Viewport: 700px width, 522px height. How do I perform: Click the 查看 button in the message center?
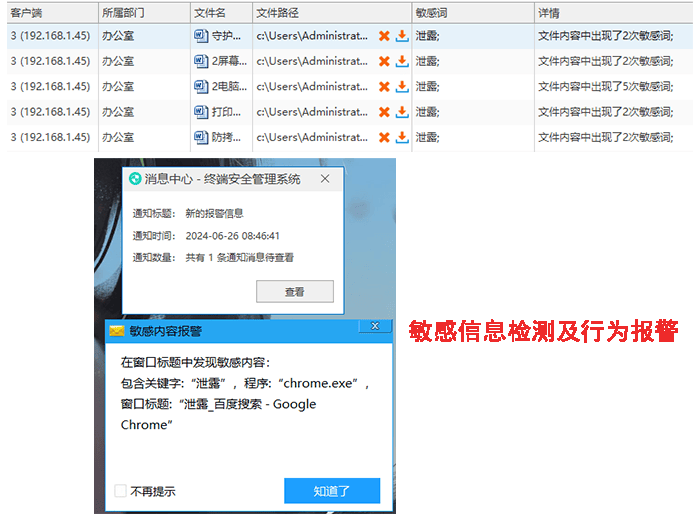tap(295, 292)
